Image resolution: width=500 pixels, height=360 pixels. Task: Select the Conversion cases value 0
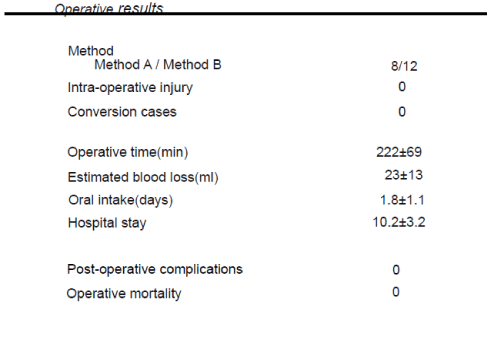point(402,112)
